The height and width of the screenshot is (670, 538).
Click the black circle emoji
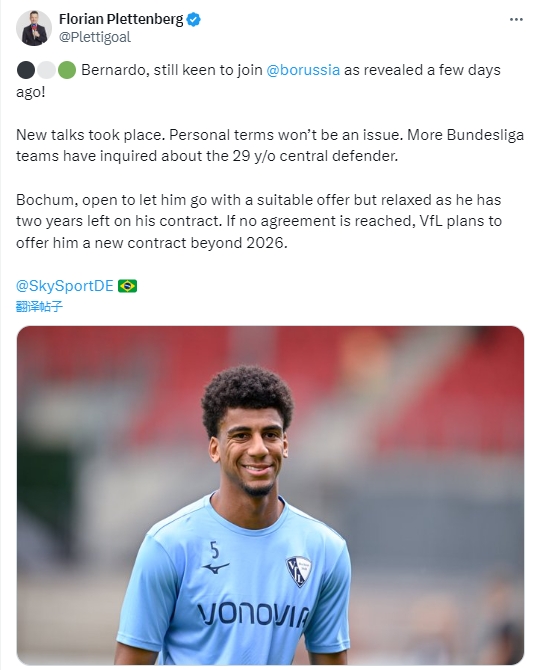coord(26,70)
